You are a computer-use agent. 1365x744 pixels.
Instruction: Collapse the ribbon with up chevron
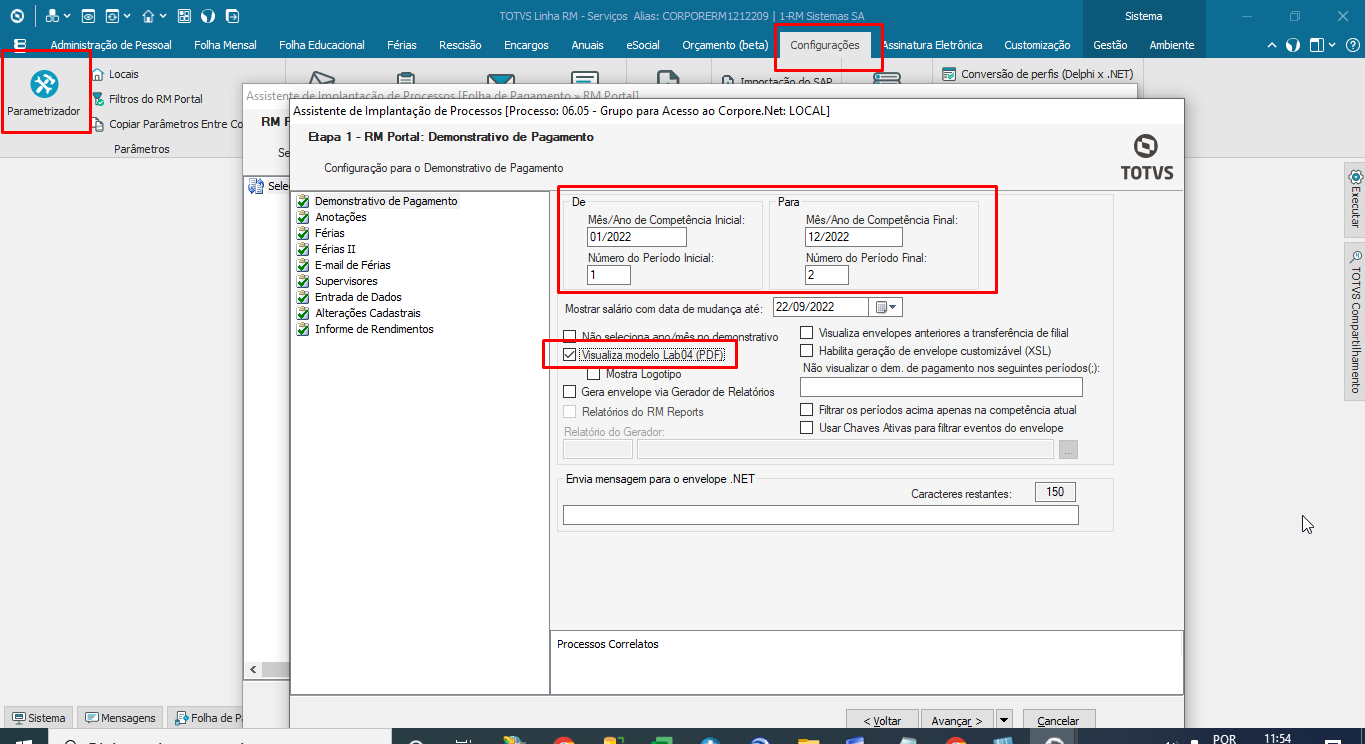1272,45
